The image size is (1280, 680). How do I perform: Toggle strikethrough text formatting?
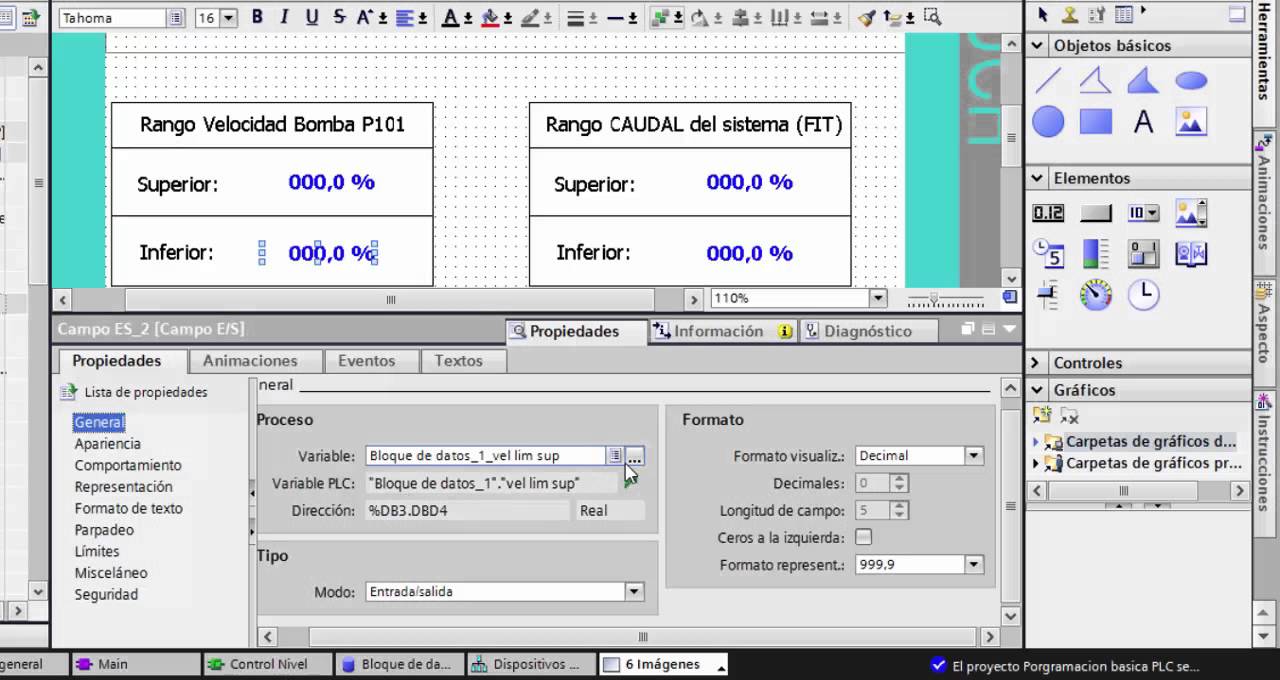[339, 17]
